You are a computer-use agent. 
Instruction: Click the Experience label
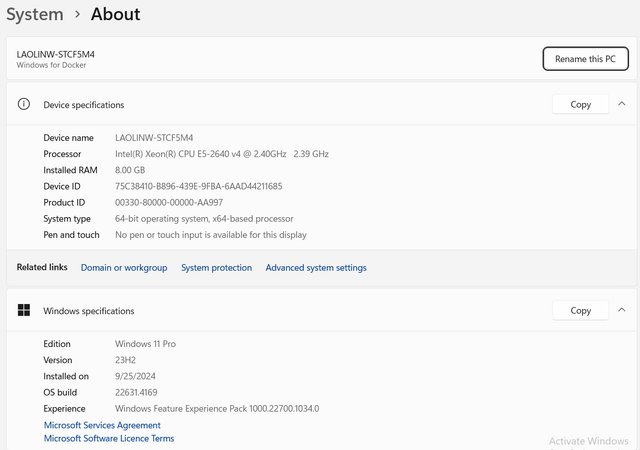click(64, 409)
